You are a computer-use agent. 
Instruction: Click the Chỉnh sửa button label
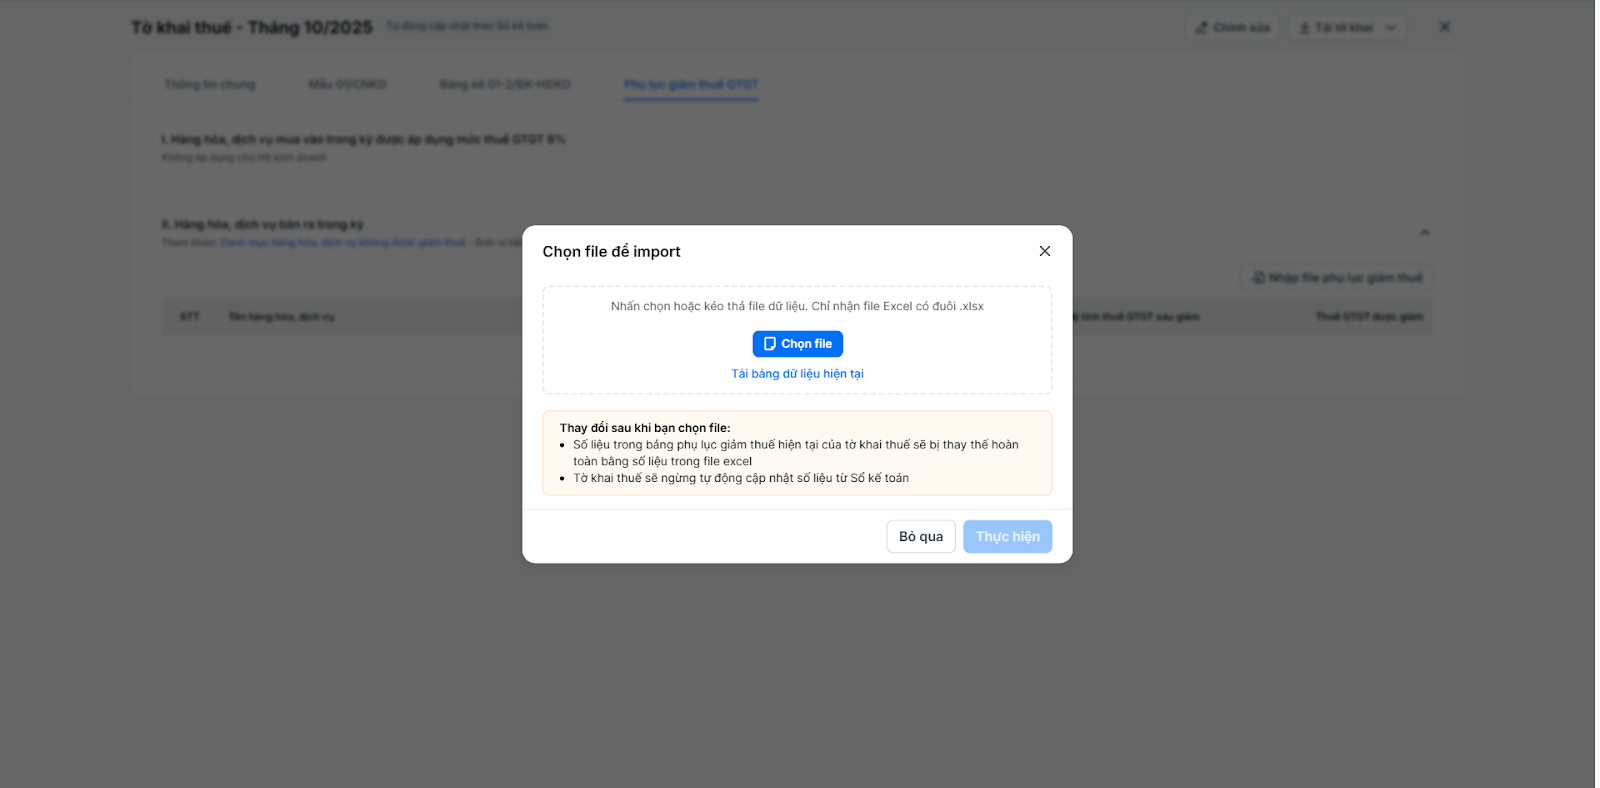pyautogui.click(x=1241, y=28)
